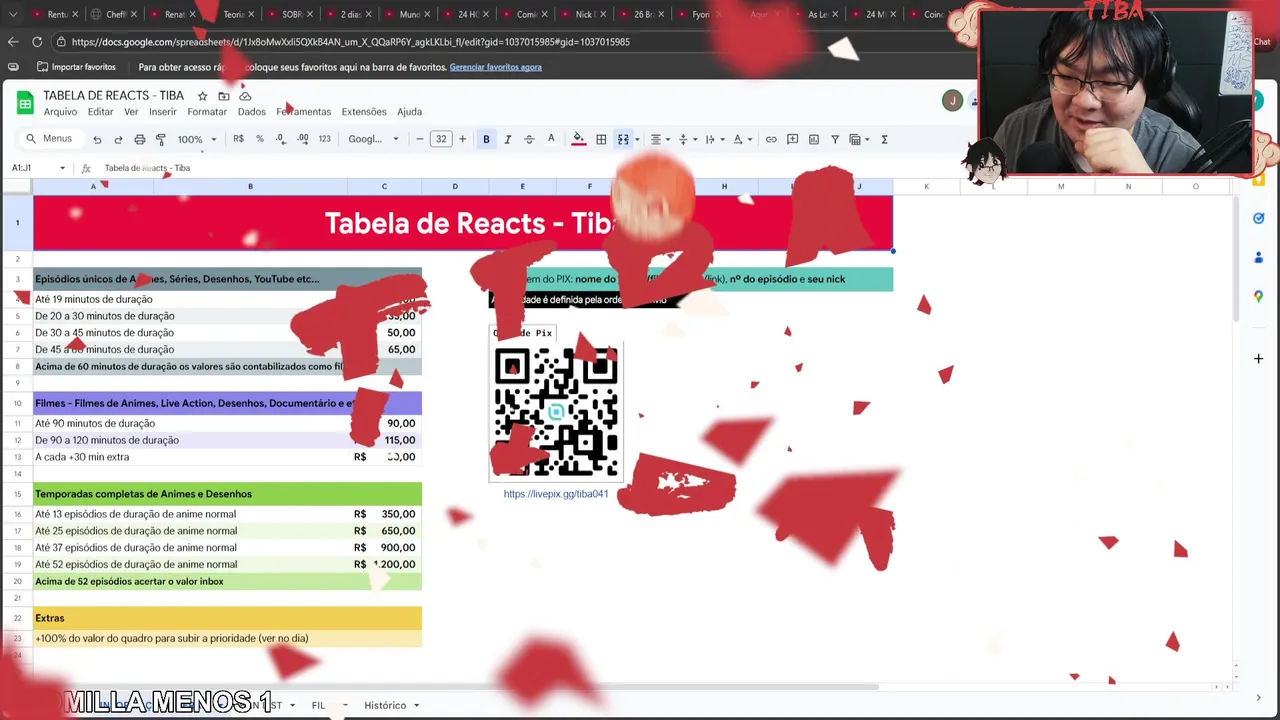This screenshot has height=720, width=1280.
Task: Switch to the Histórico sheet tab
Action: [385, 705]
